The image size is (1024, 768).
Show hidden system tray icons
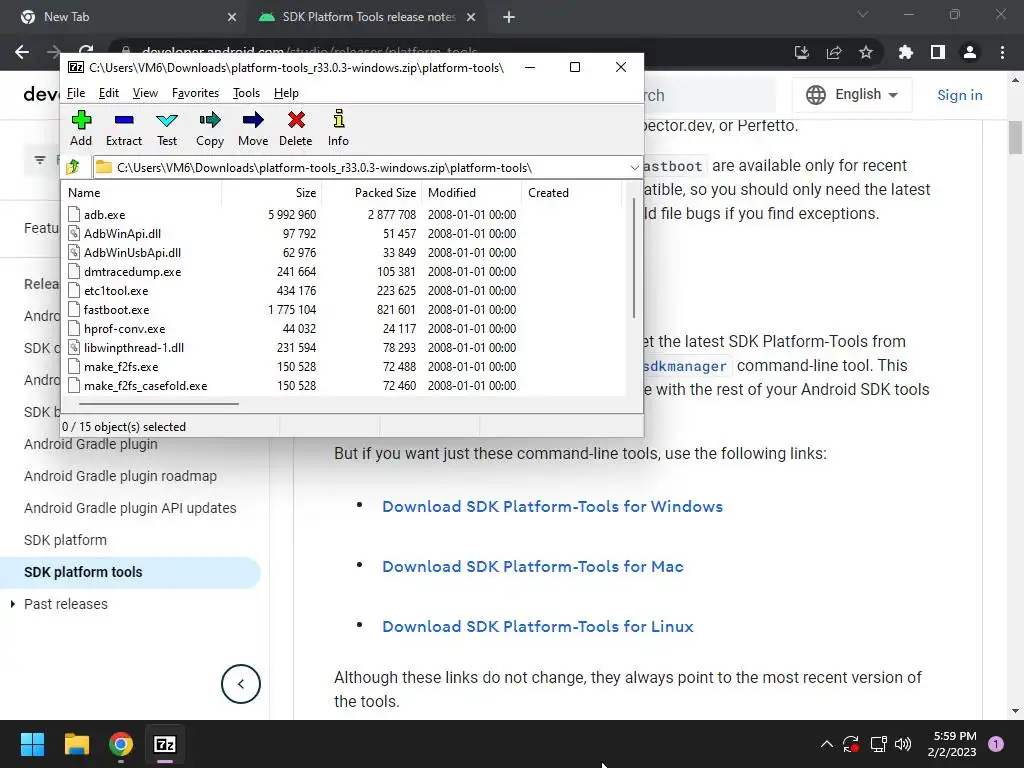click(827, 744)
